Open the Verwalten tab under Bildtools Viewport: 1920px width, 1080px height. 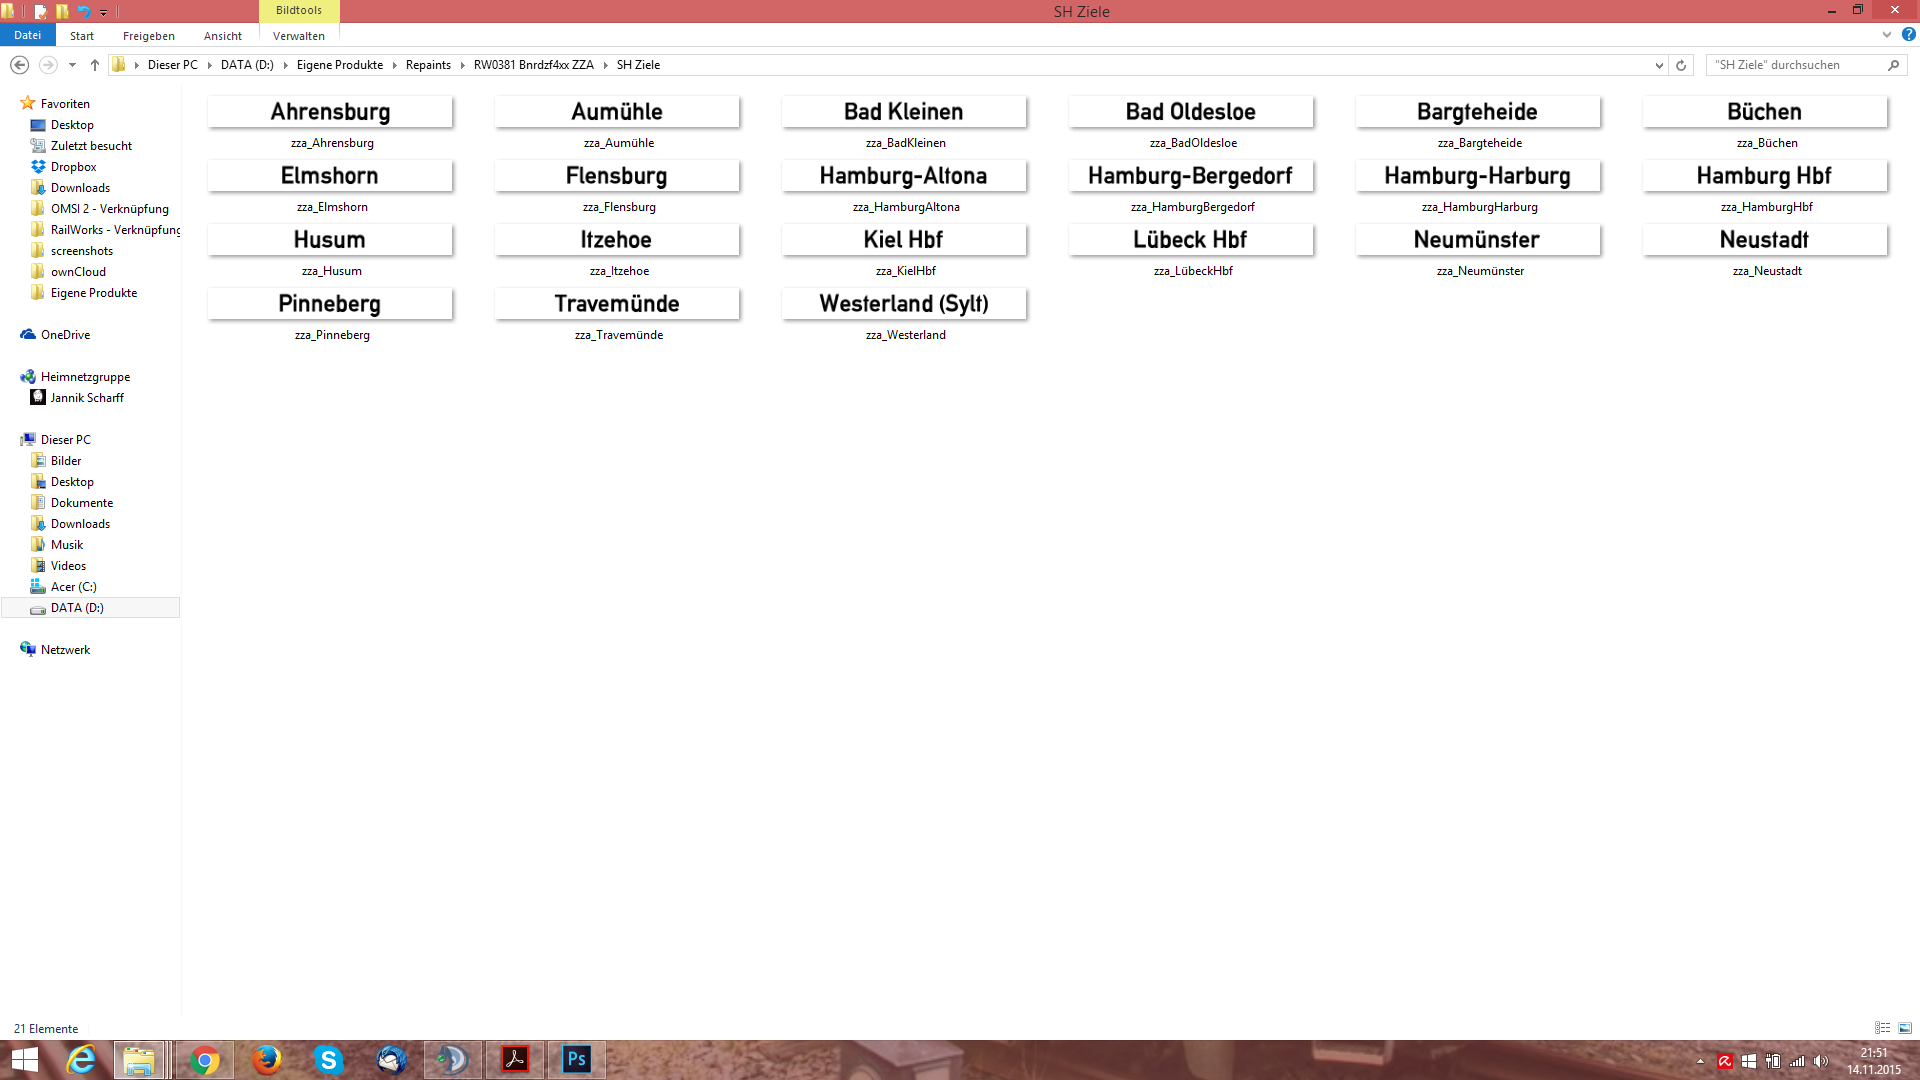298,36
